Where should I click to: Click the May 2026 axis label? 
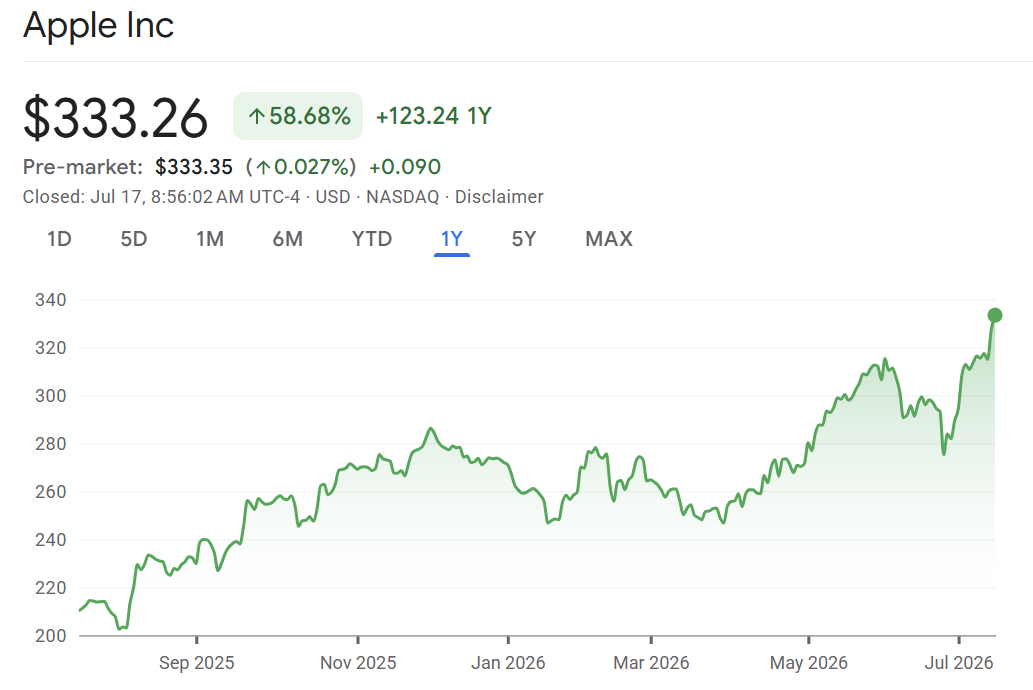click(808, 663)
